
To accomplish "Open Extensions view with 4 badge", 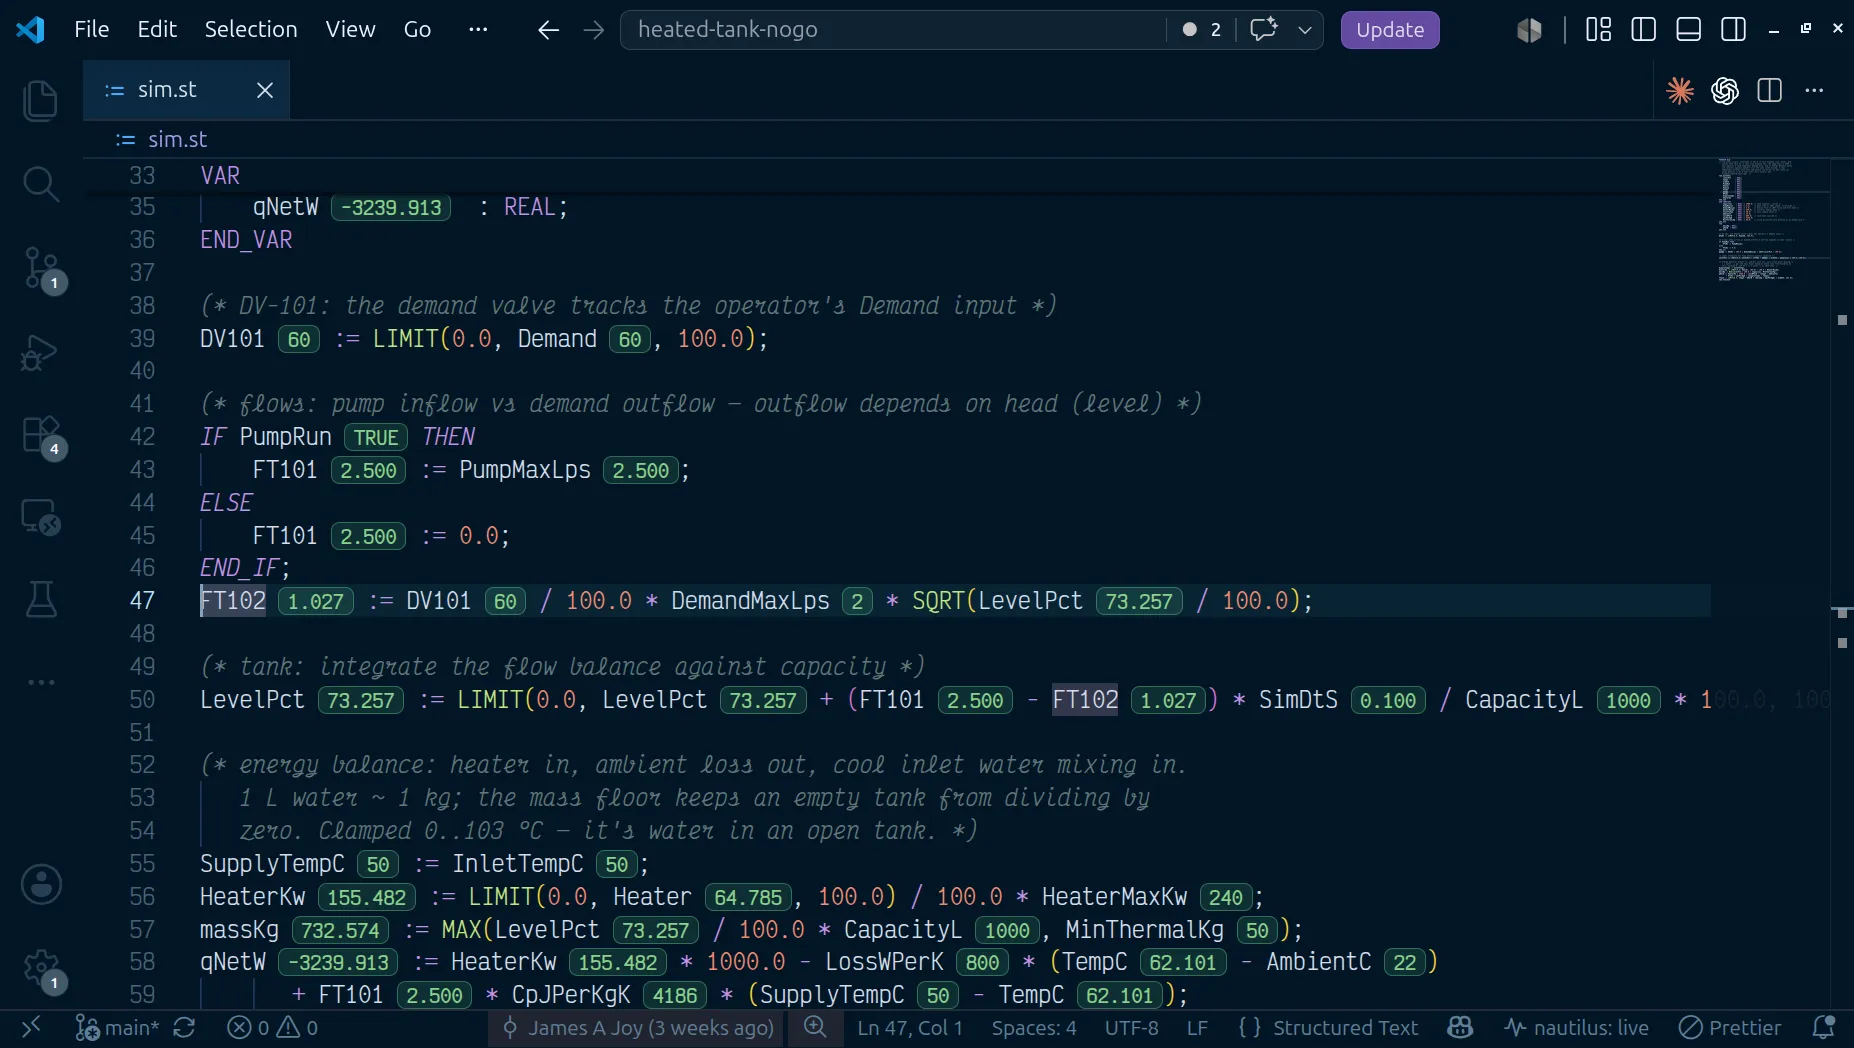I will (41, 436).
